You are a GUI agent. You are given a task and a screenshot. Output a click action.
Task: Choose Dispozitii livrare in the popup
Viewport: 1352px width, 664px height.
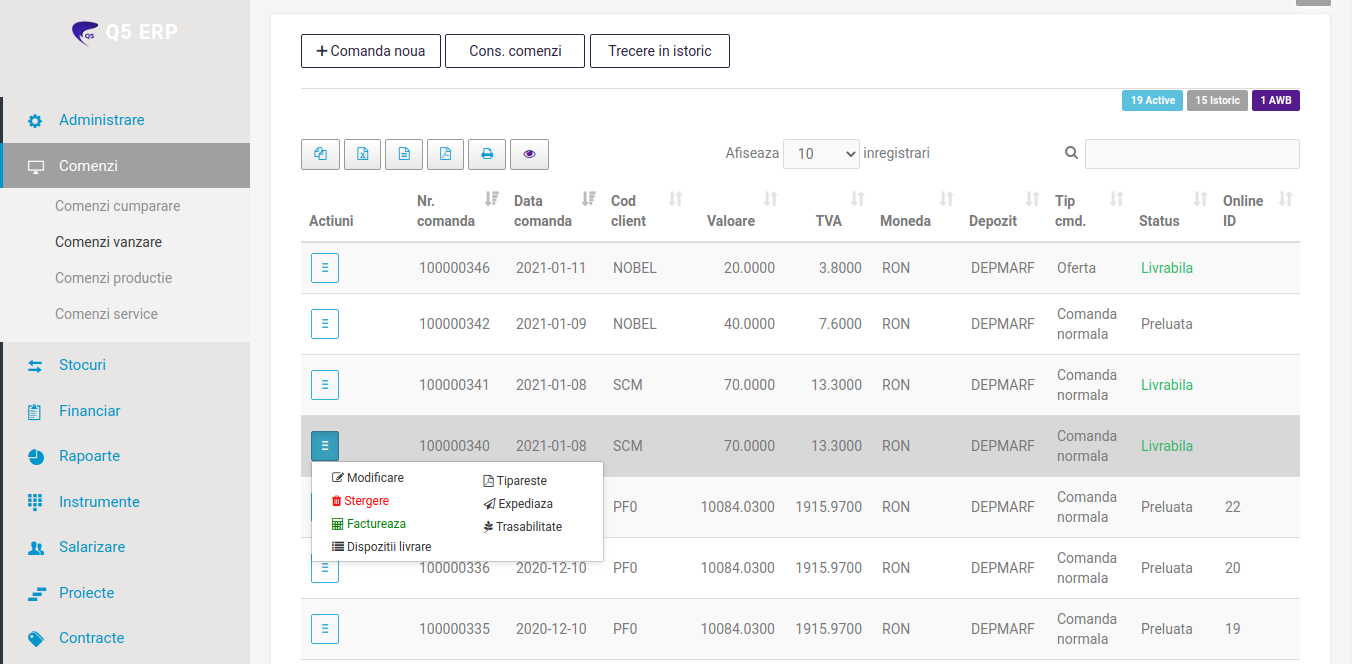pos(381,547)
